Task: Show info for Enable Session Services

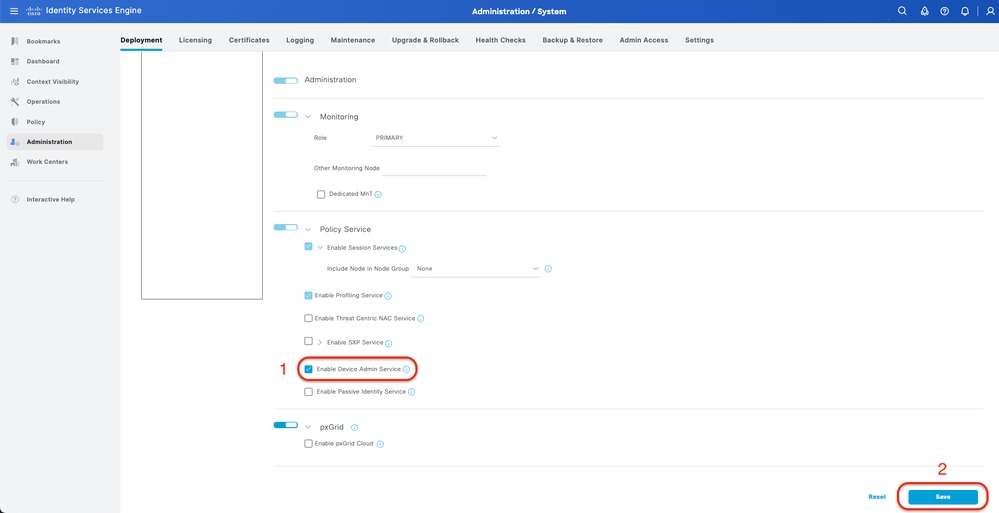Action: click(x=402, y=249)
